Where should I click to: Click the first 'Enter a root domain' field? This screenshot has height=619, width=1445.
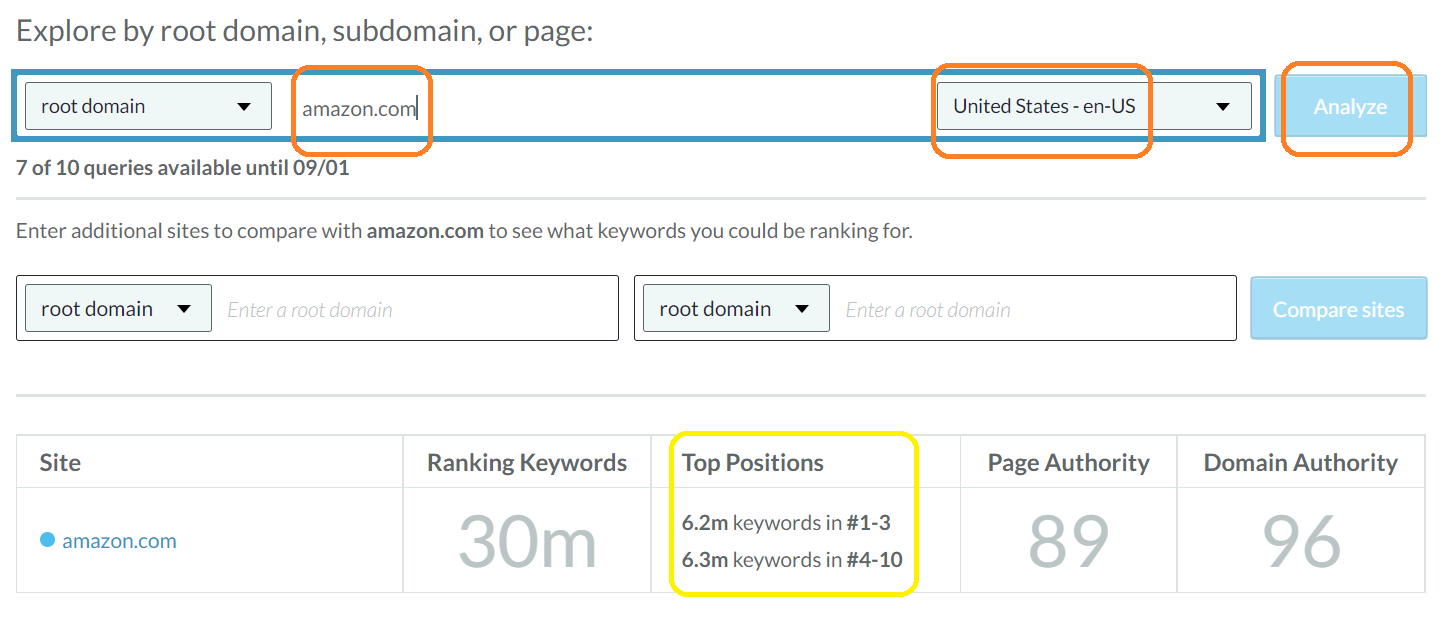click(x=415, y=309)
